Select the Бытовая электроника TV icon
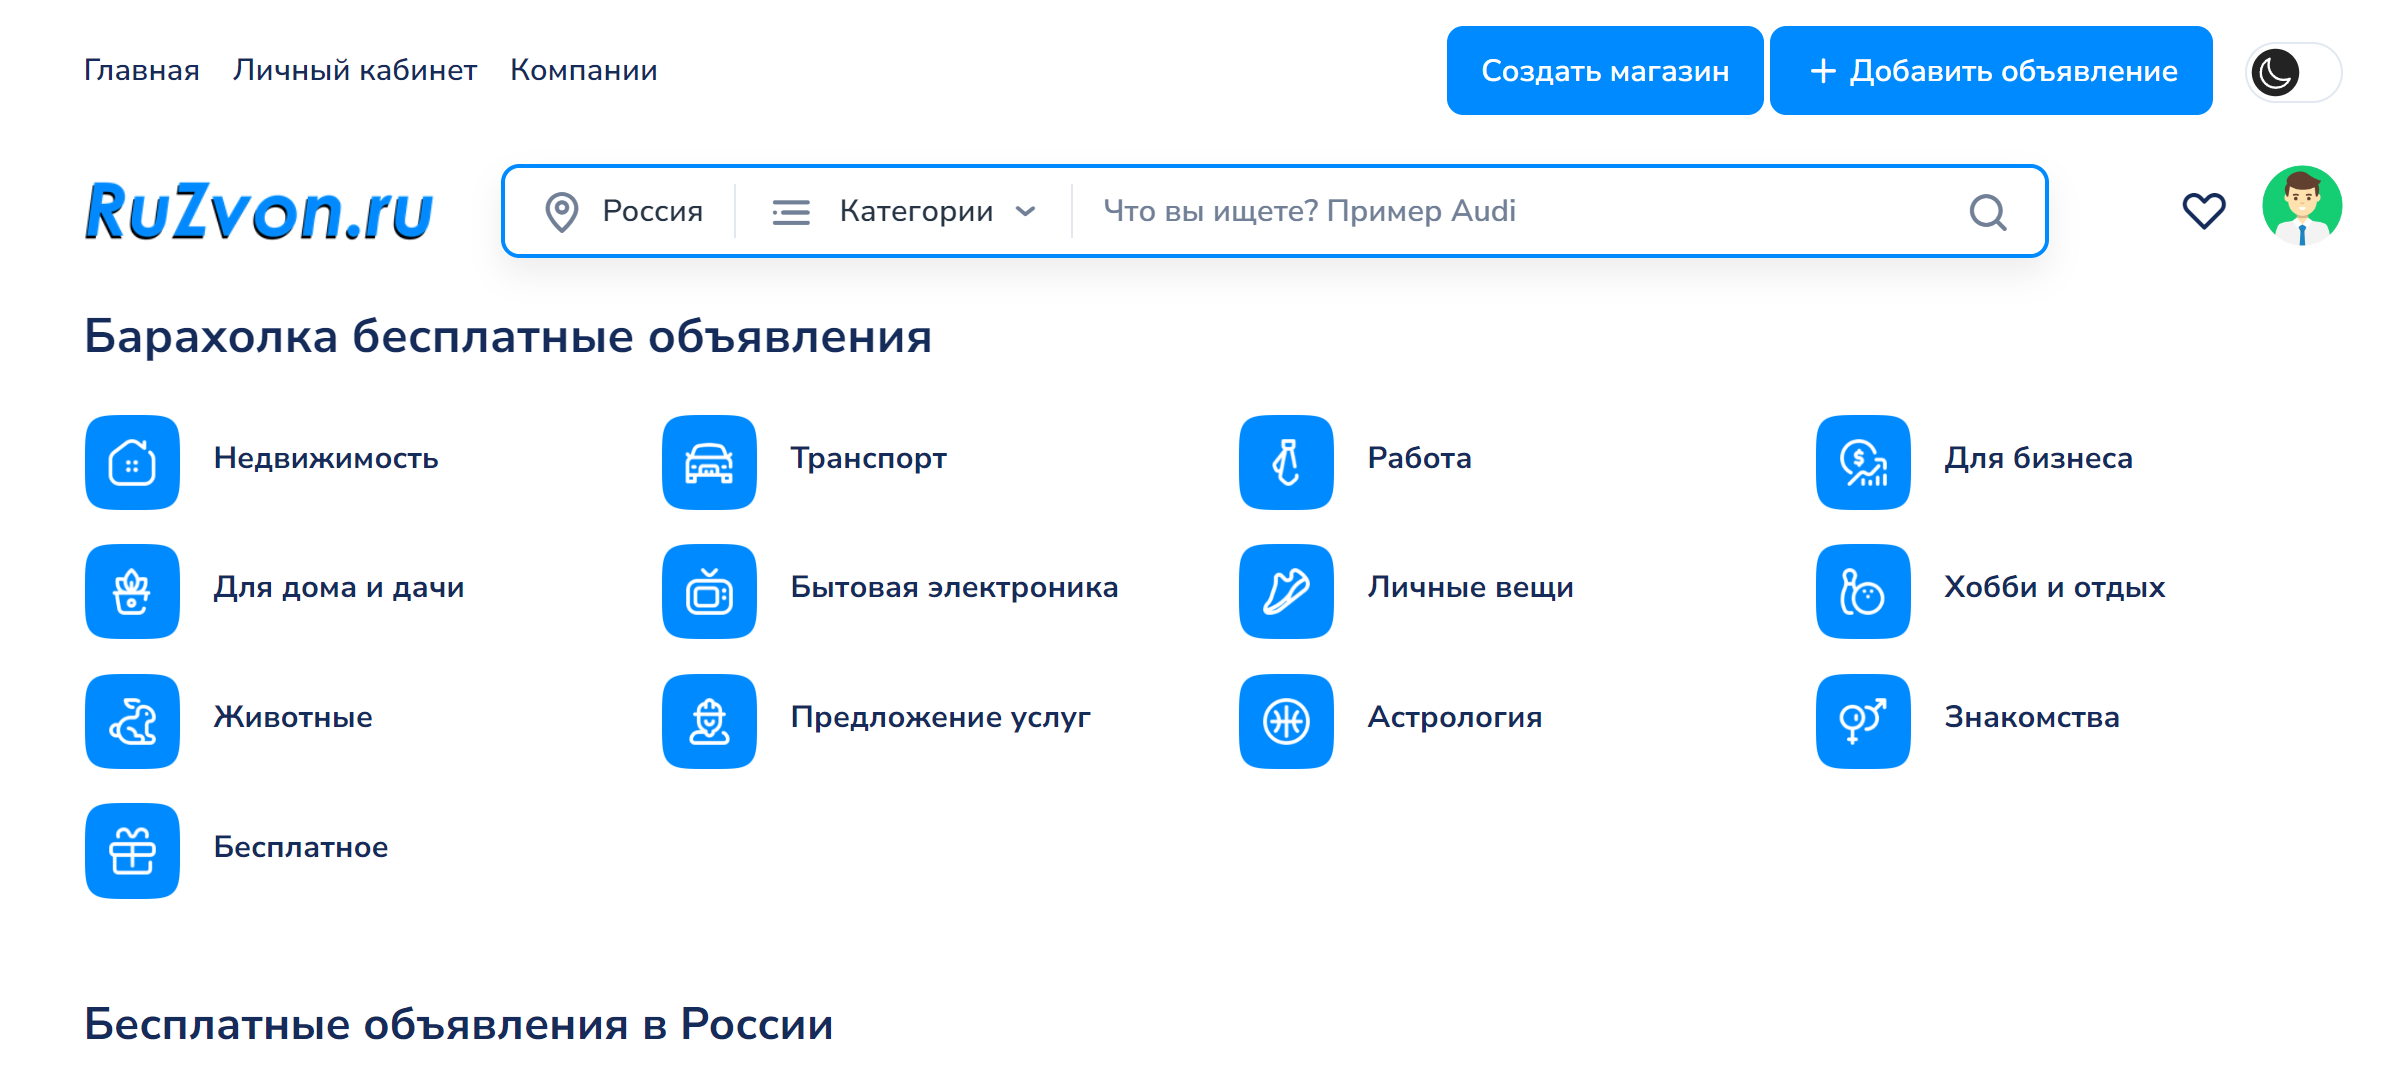 pos(709,592)
